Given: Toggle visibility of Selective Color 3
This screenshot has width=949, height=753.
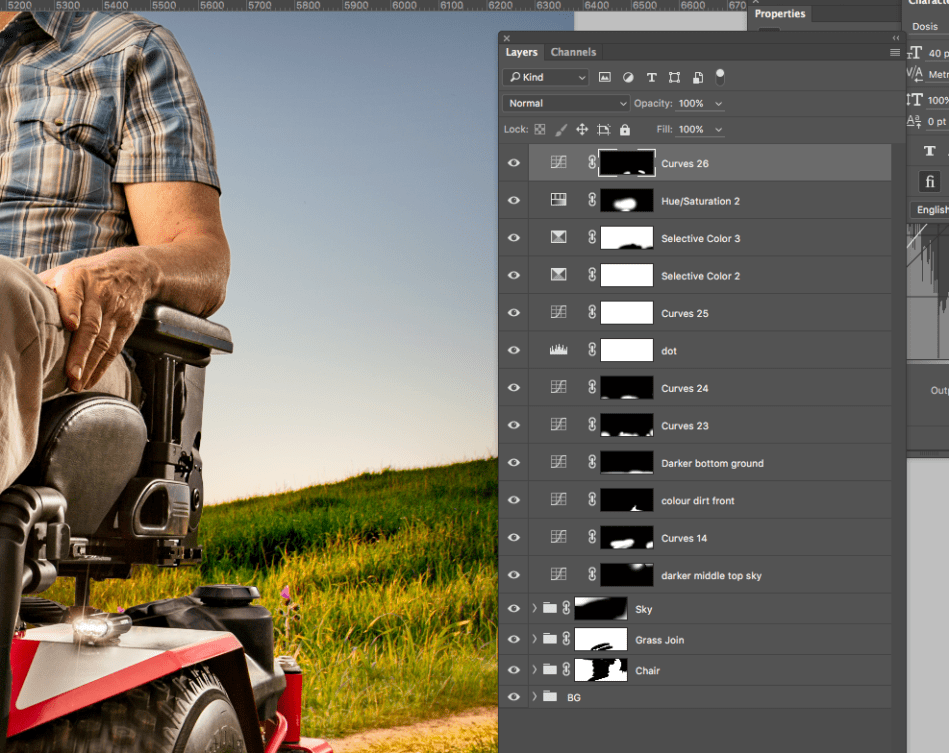Looking at the screenshot, I should pyautogui.click(x=514, y=238).
